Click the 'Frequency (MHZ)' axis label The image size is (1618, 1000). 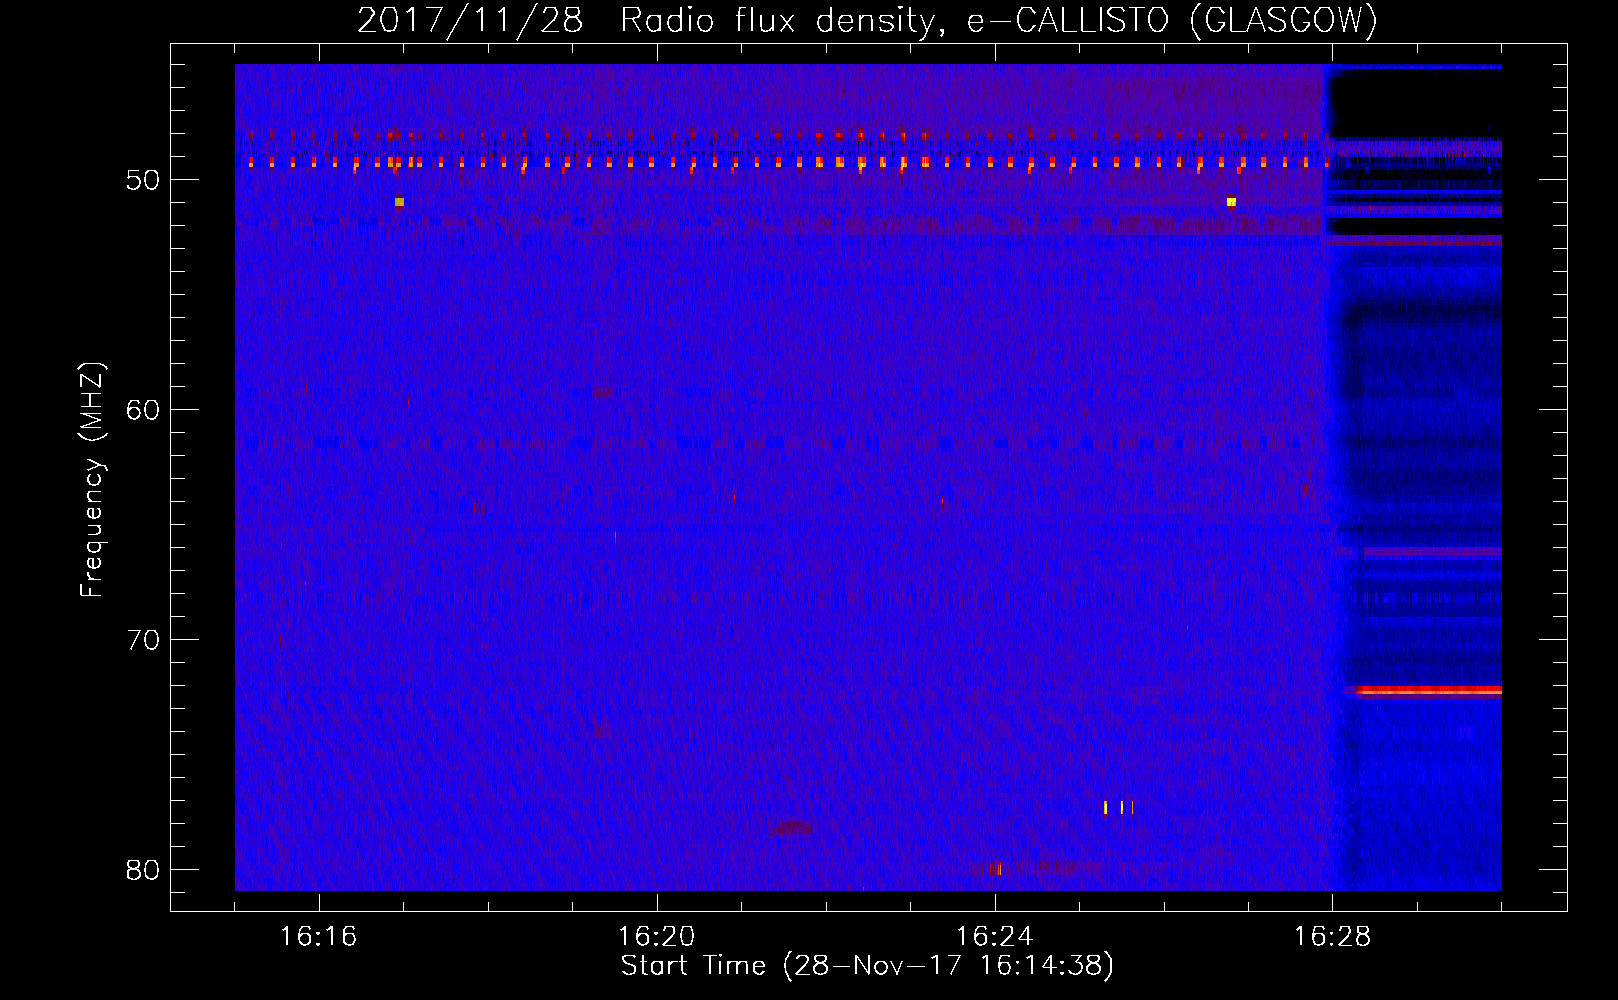[91, 479]
